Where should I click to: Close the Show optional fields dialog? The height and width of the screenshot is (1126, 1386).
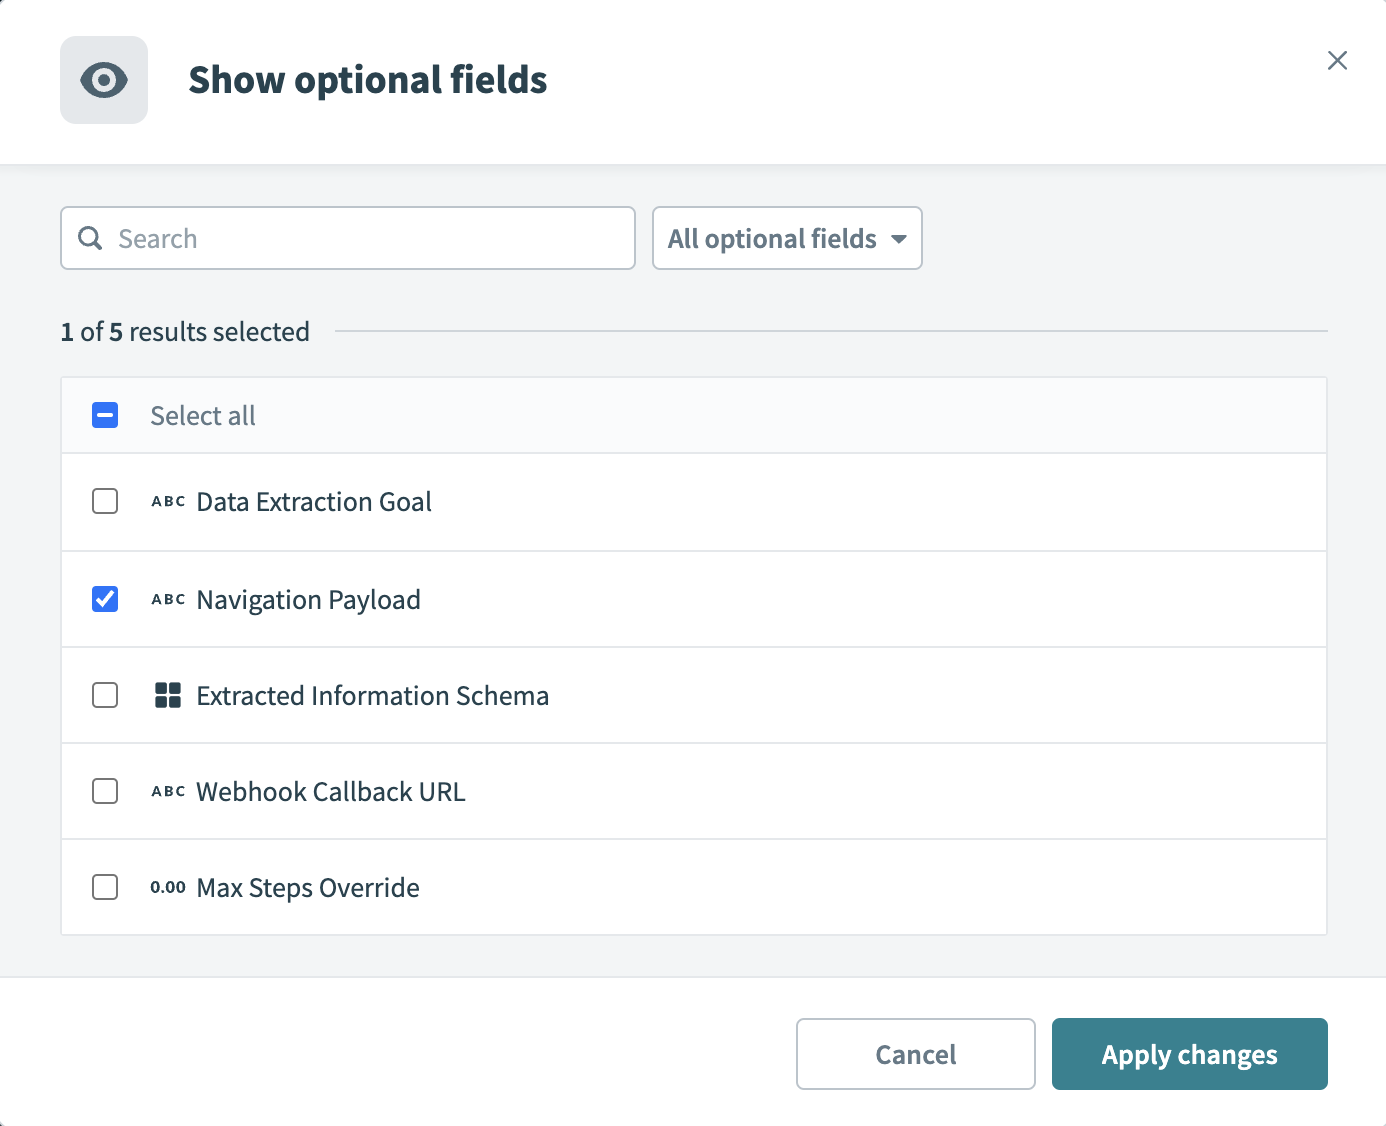(1337, 61)
